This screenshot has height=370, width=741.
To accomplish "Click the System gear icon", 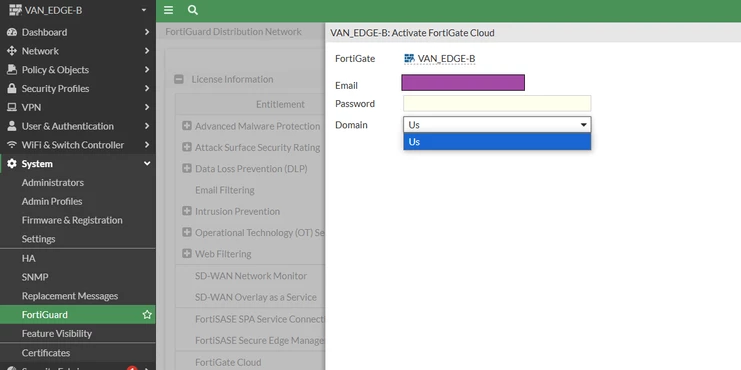I will (12, 164).
